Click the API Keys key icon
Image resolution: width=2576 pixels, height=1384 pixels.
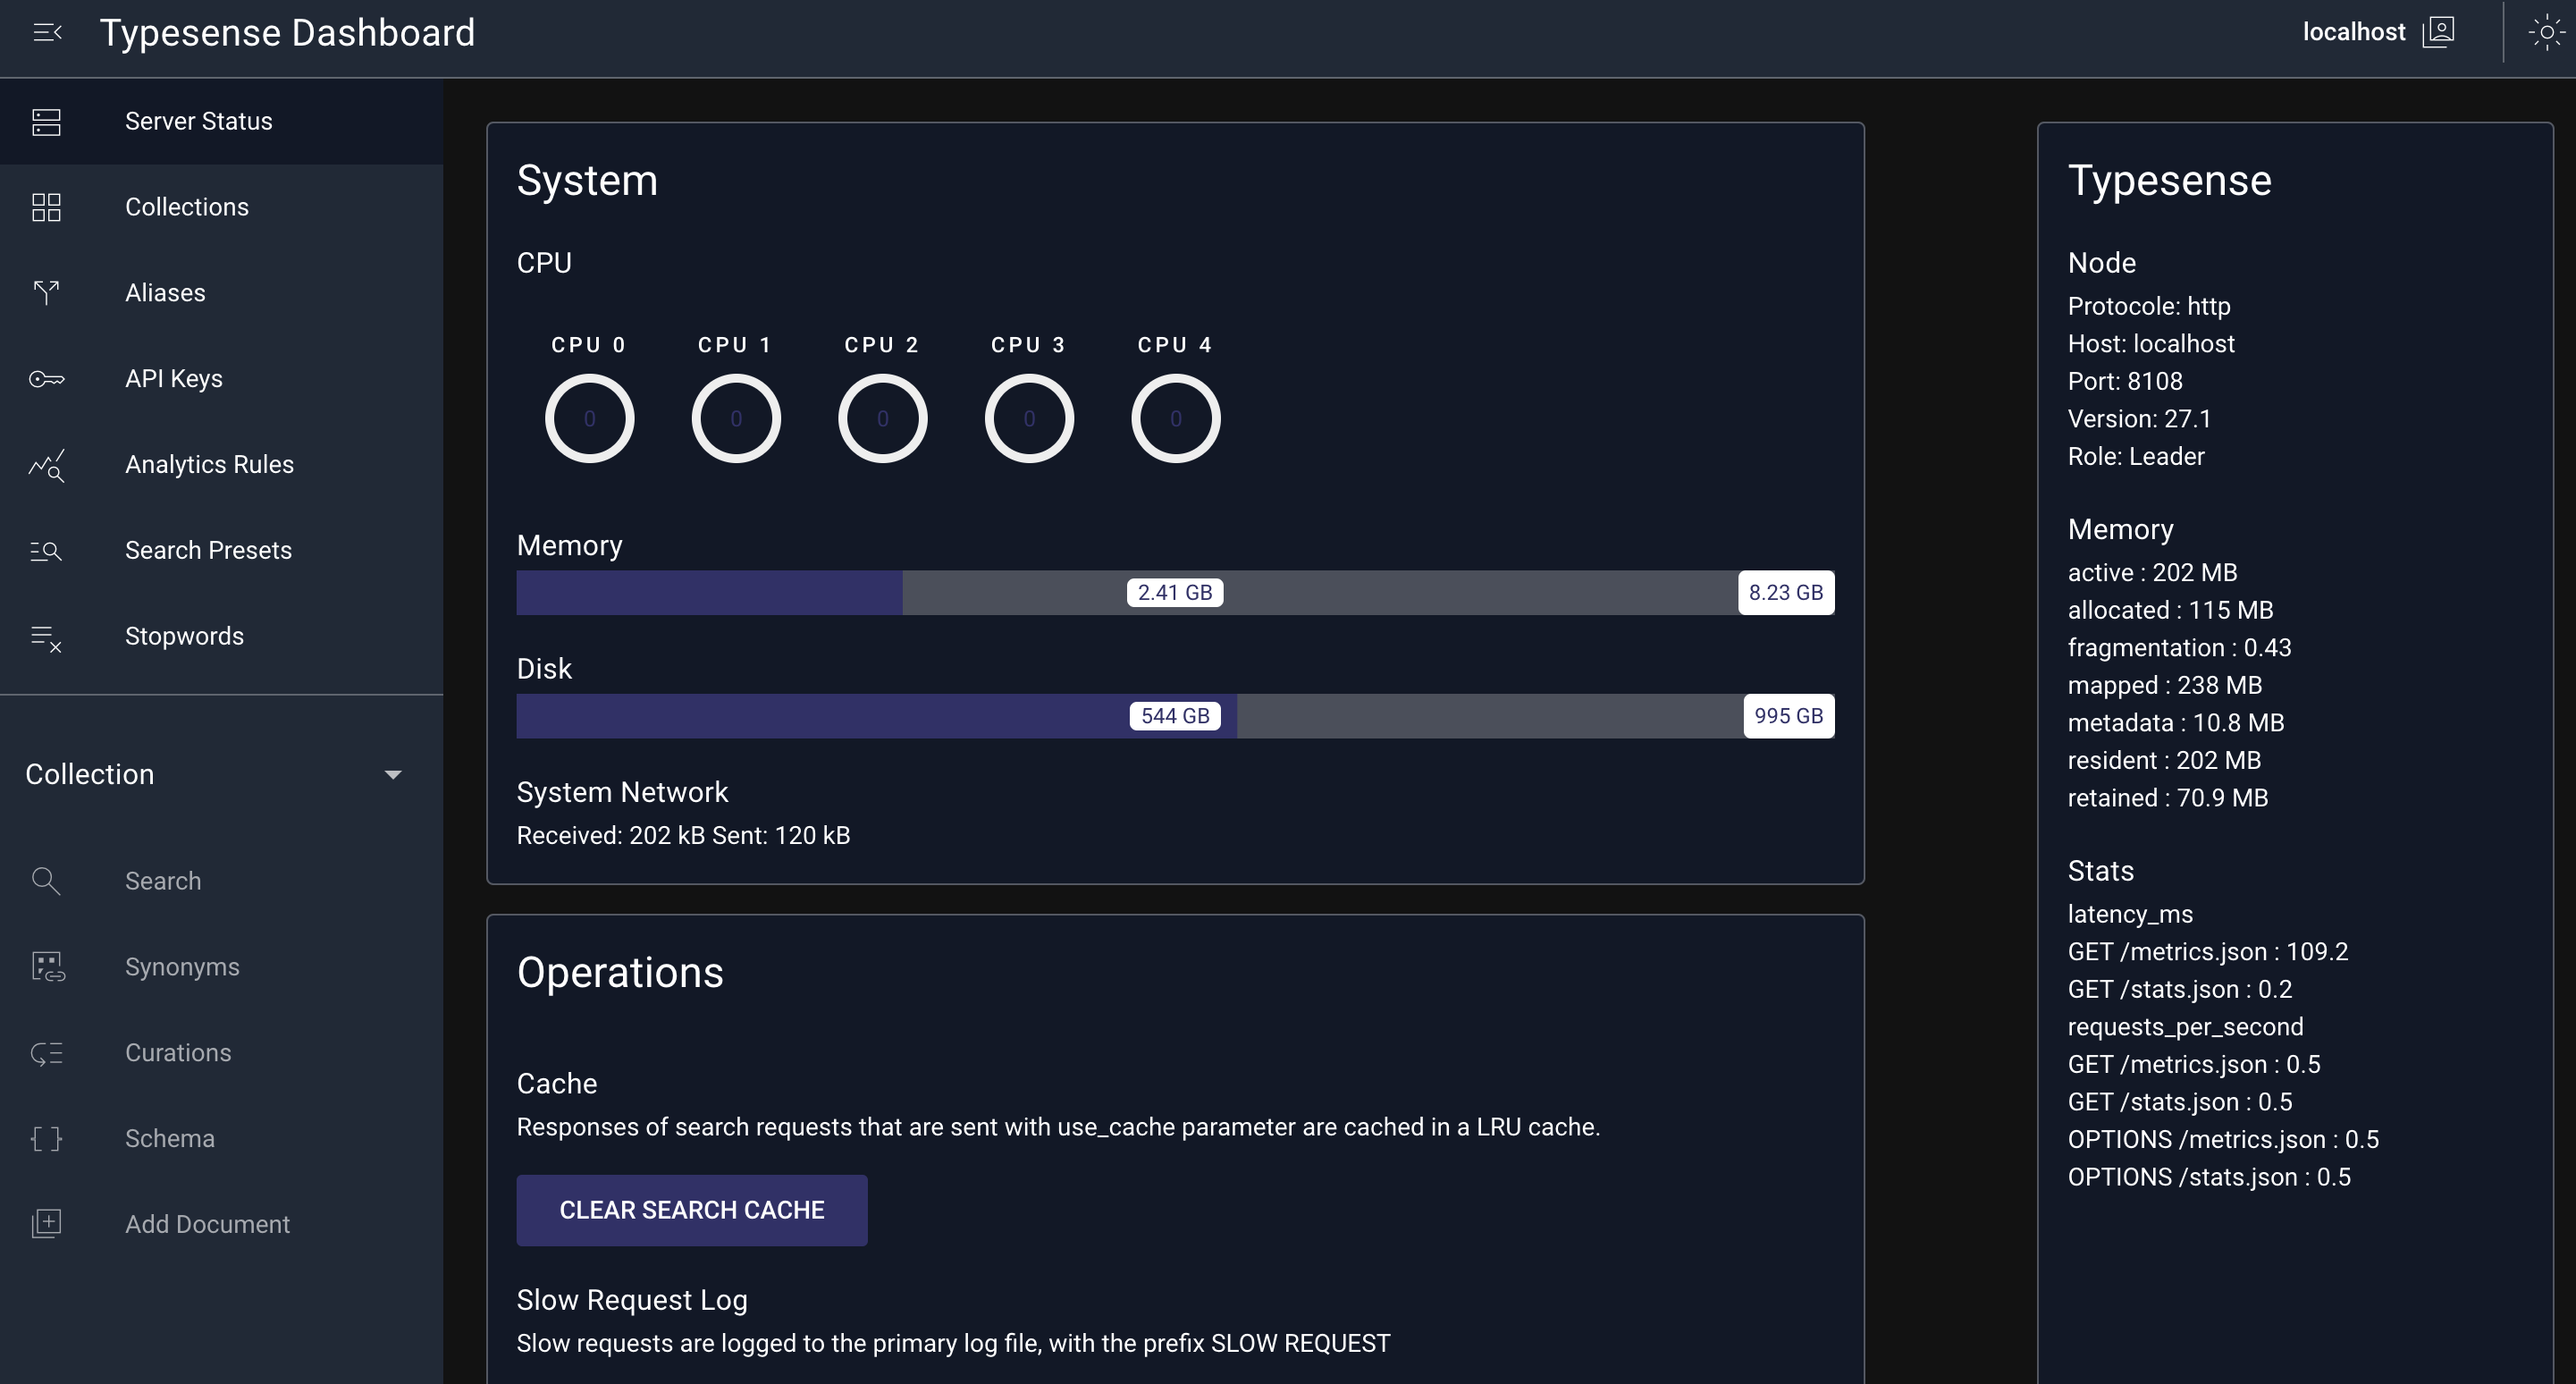[46, 379]
